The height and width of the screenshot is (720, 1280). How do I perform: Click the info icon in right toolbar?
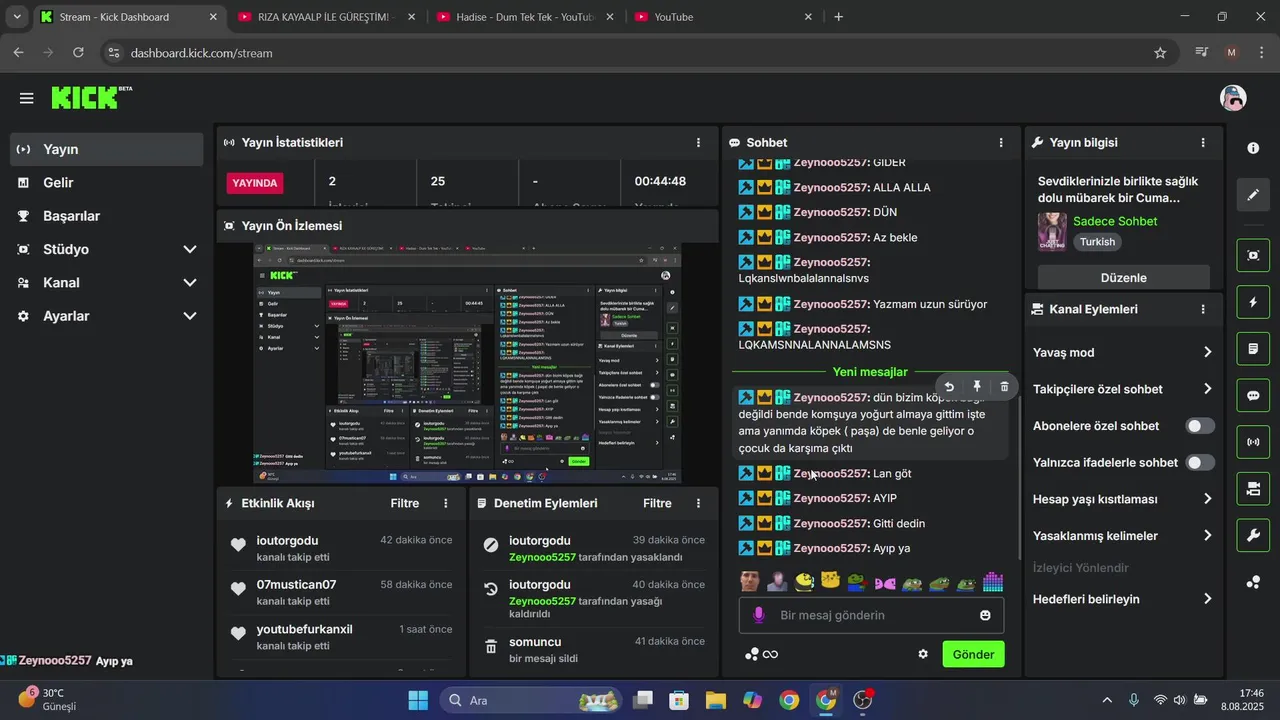point(1253,148)
